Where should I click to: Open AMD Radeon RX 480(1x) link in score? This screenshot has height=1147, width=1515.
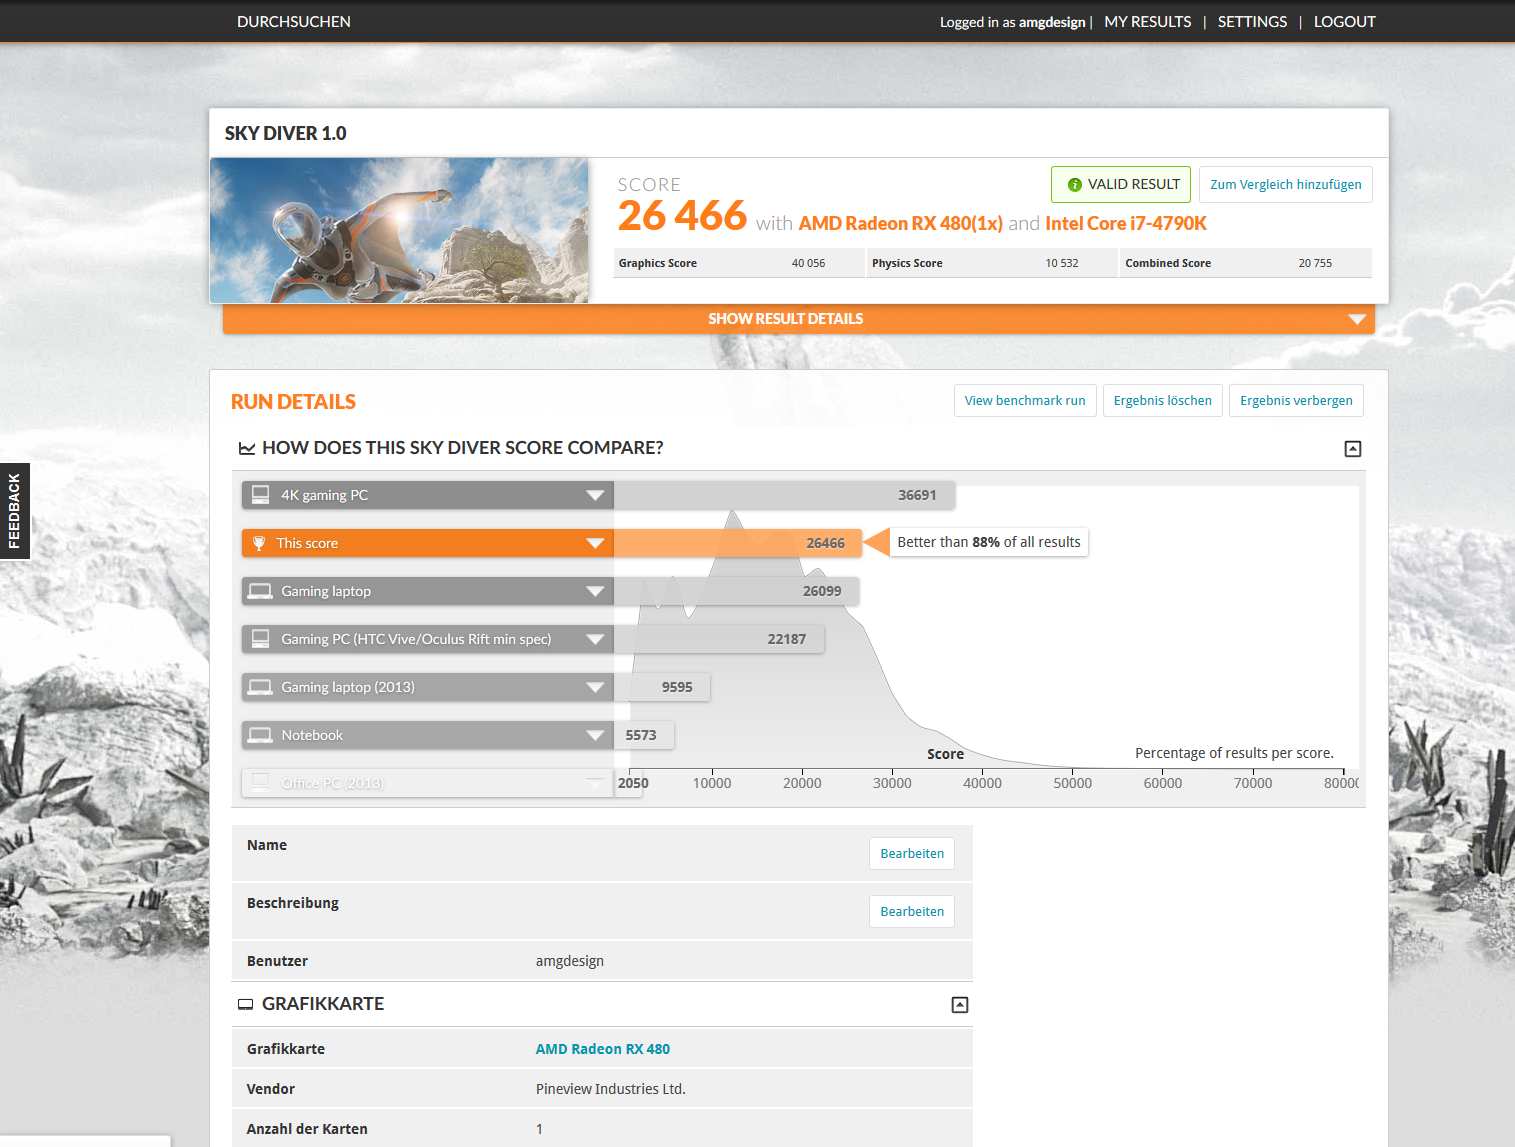click(x=900, y=223)
